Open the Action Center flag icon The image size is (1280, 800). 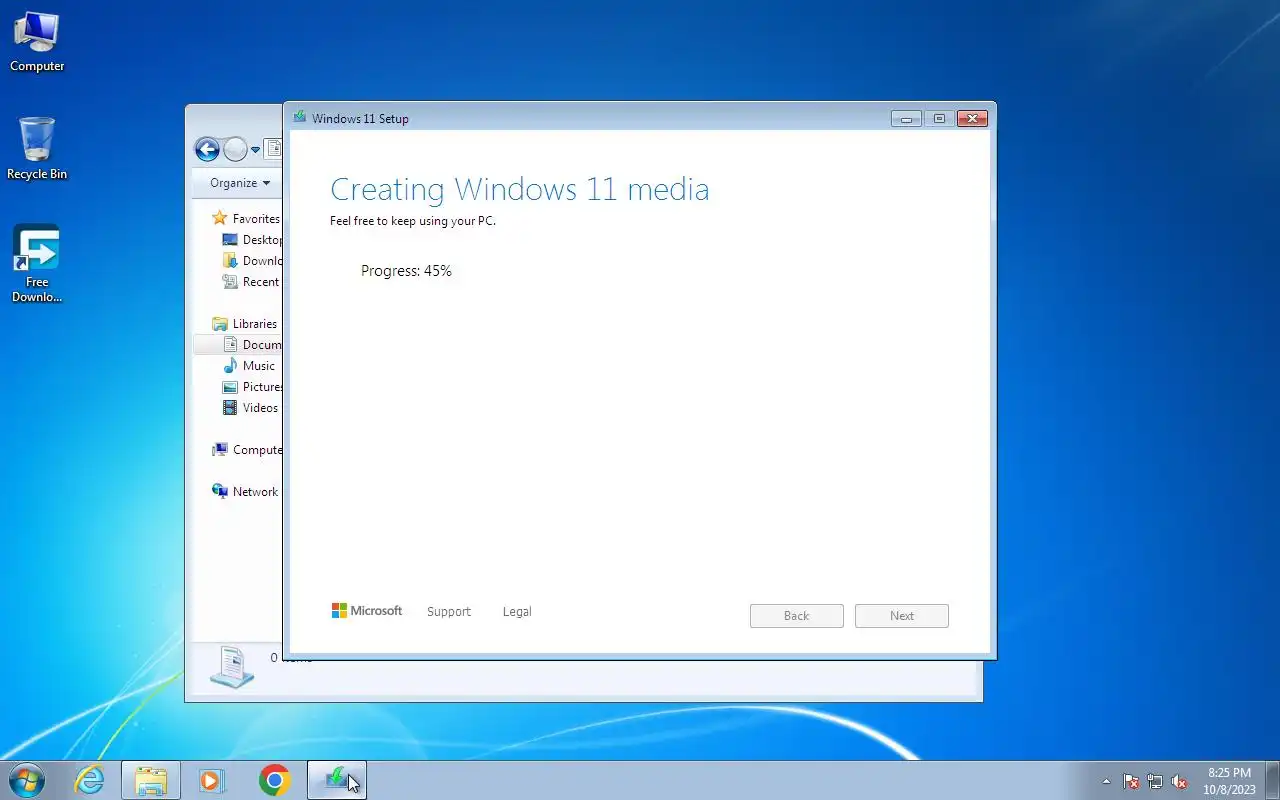[1131, 781]
